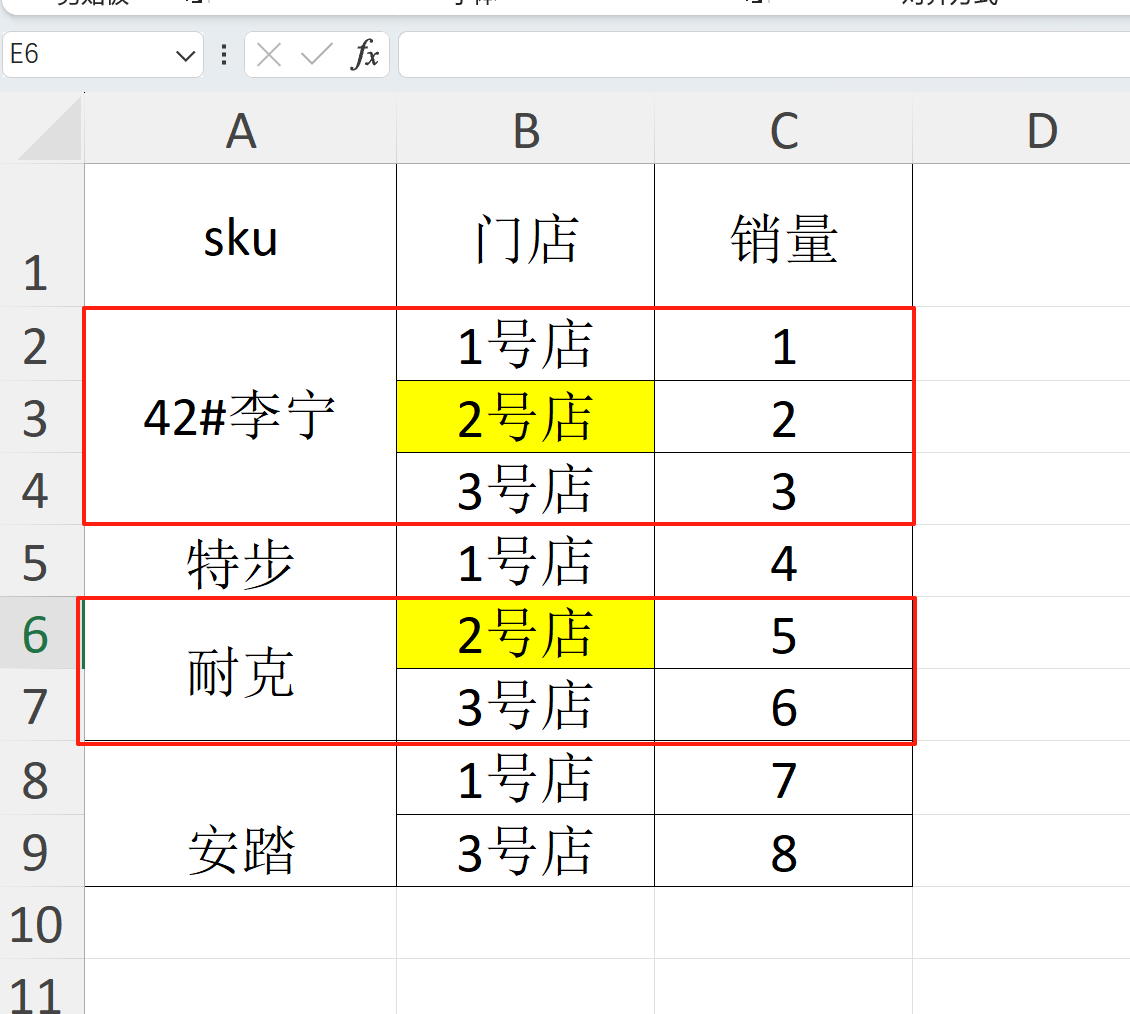
Task: Select column B header
Action: click(525, 131)
